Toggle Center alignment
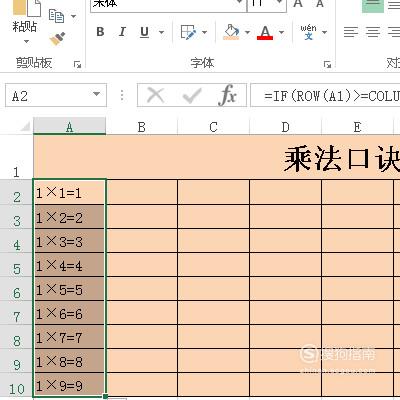 (373, 32)
